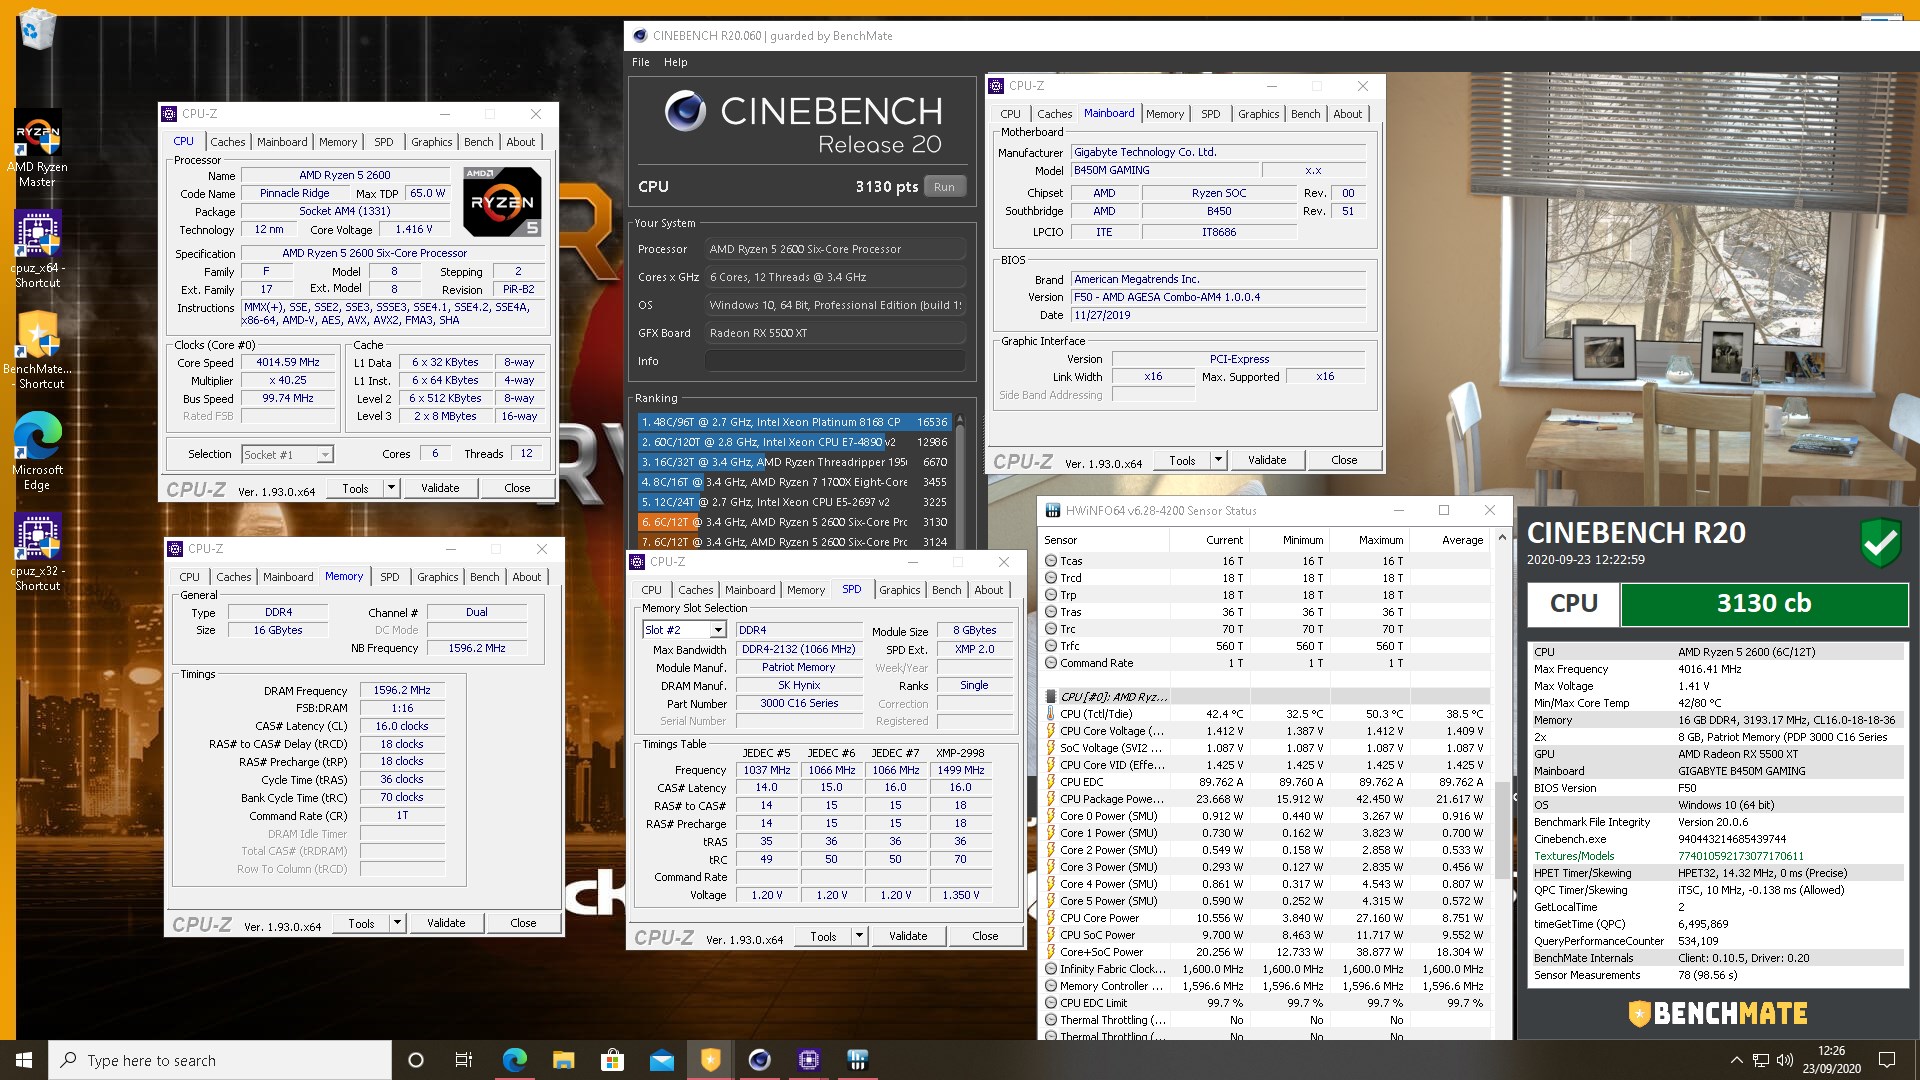Open the Recycle Bin desktop icon
The image size is (1920, 1080).
click(37, 28)
